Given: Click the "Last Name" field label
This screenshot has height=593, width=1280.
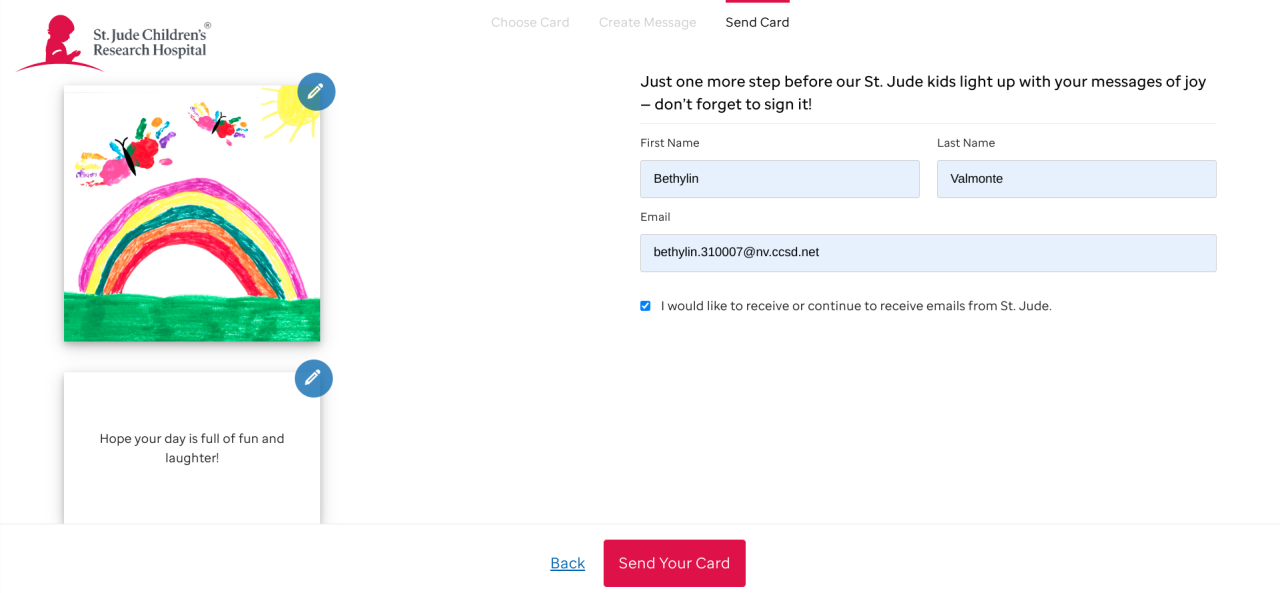Looking at the screenshot, I should [x=965, y=143].
